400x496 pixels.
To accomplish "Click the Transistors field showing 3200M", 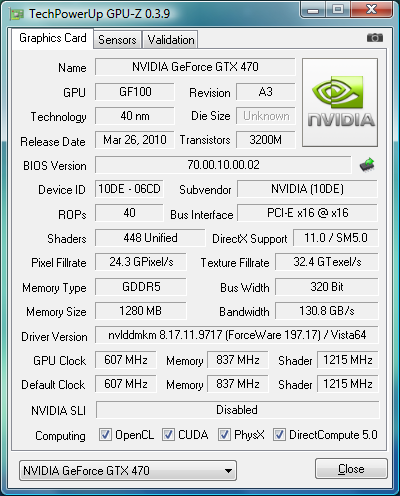I will [266, 140].
